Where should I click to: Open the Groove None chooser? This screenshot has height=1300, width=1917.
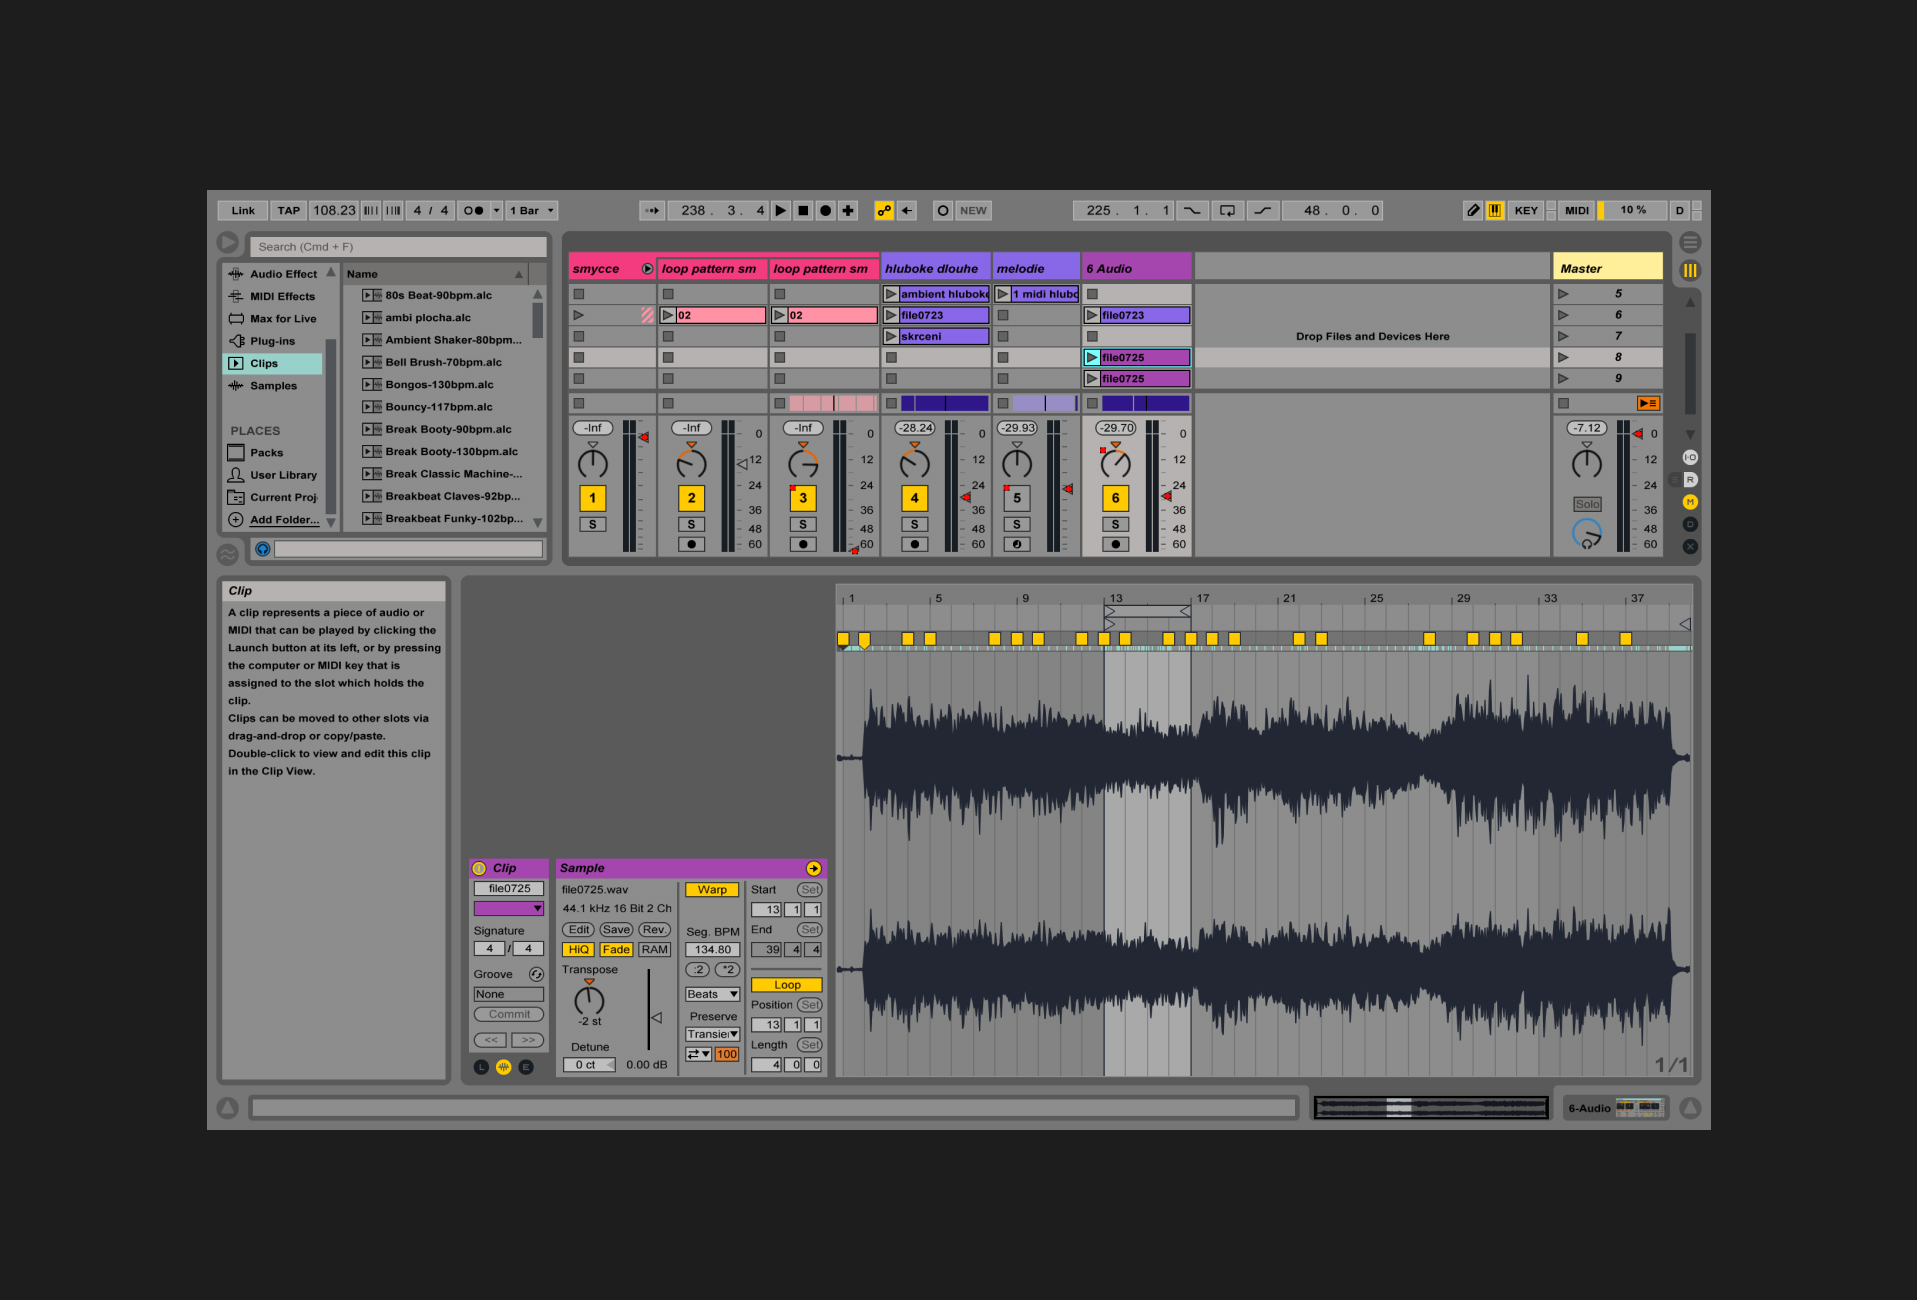[x=509, y=994]
